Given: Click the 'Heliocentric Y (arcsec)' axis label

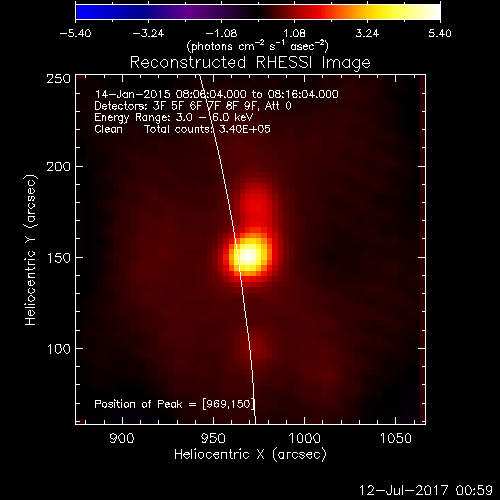Looking at the screenshot, I should pos(30,250).
